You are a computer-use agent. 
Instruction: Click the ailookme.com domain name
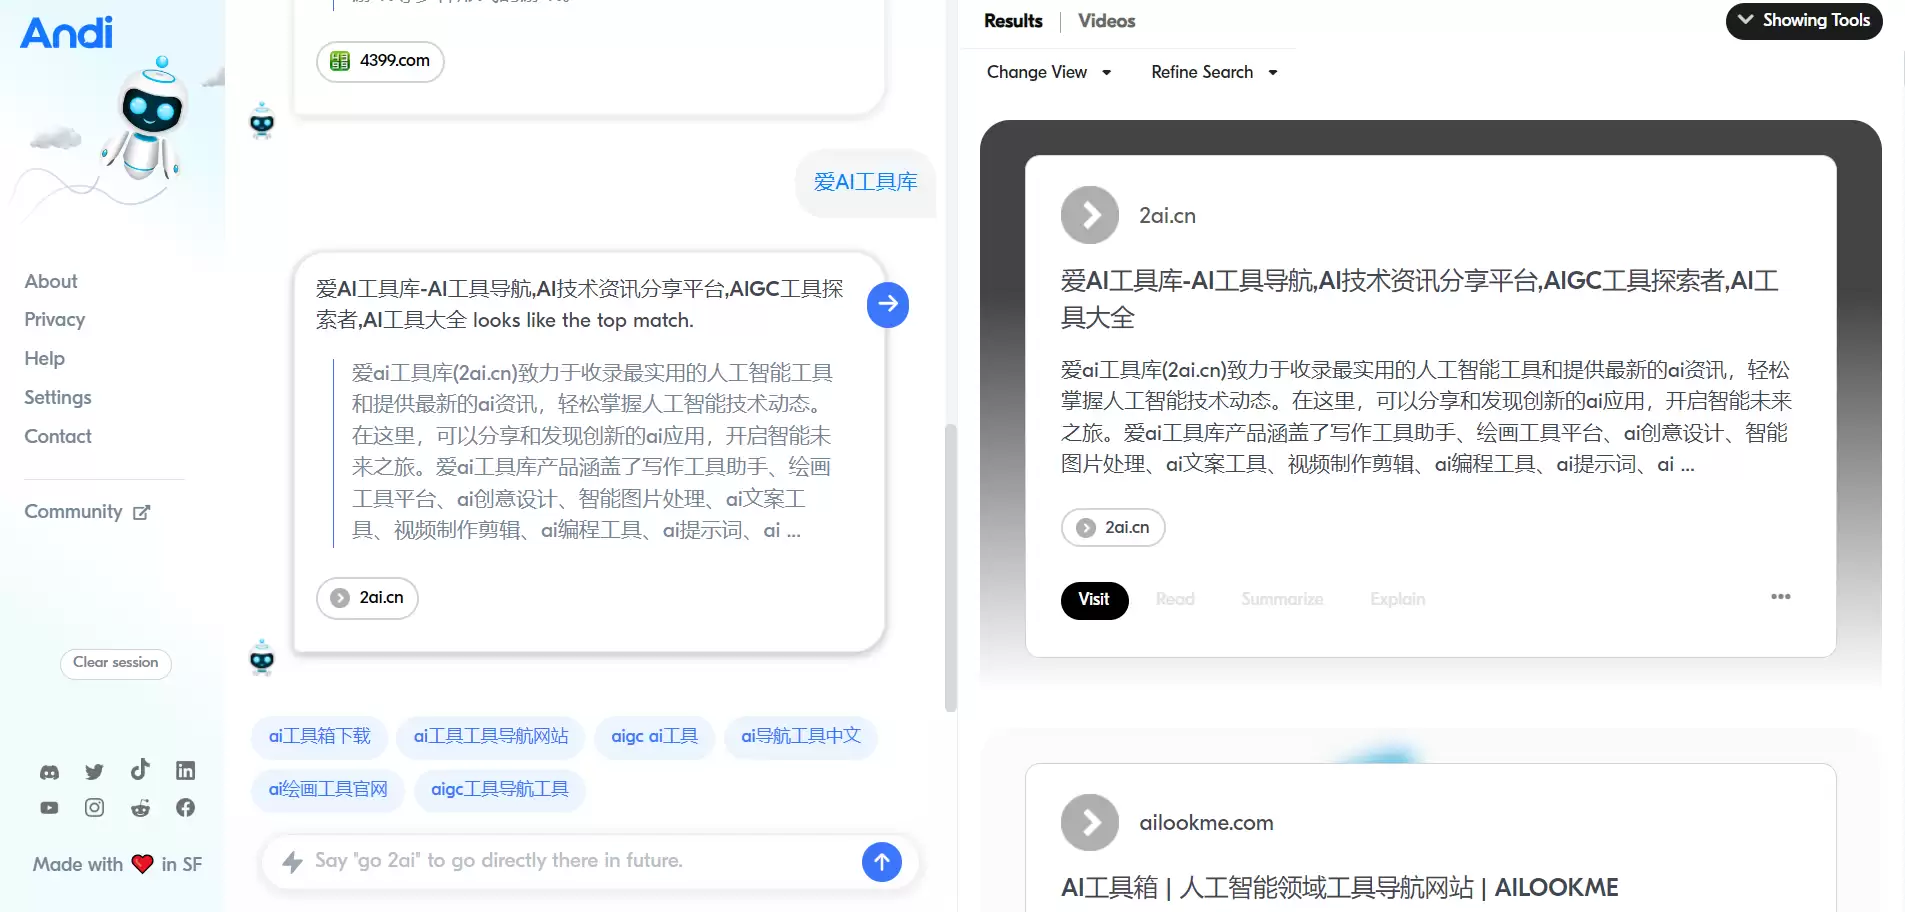click(x=1206, y=823)
